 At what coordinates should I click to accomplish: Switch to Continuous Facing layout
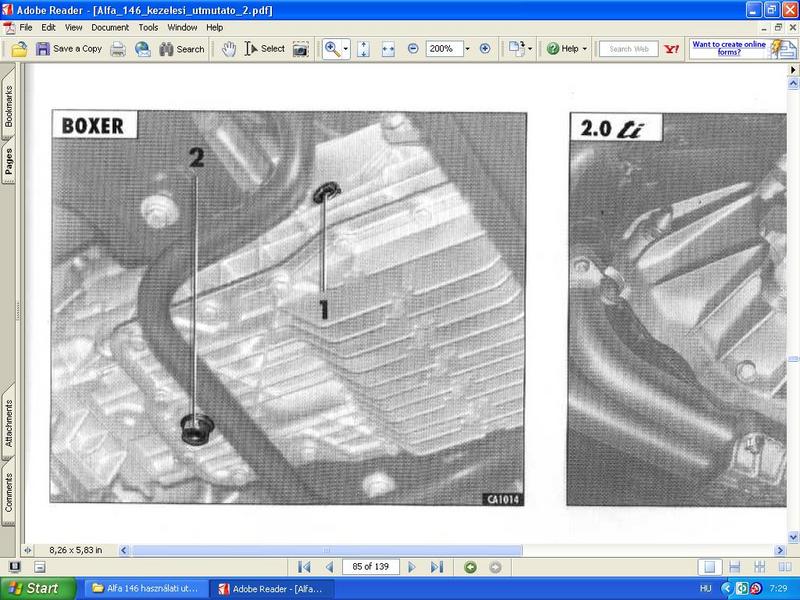(x=760, y=567)
